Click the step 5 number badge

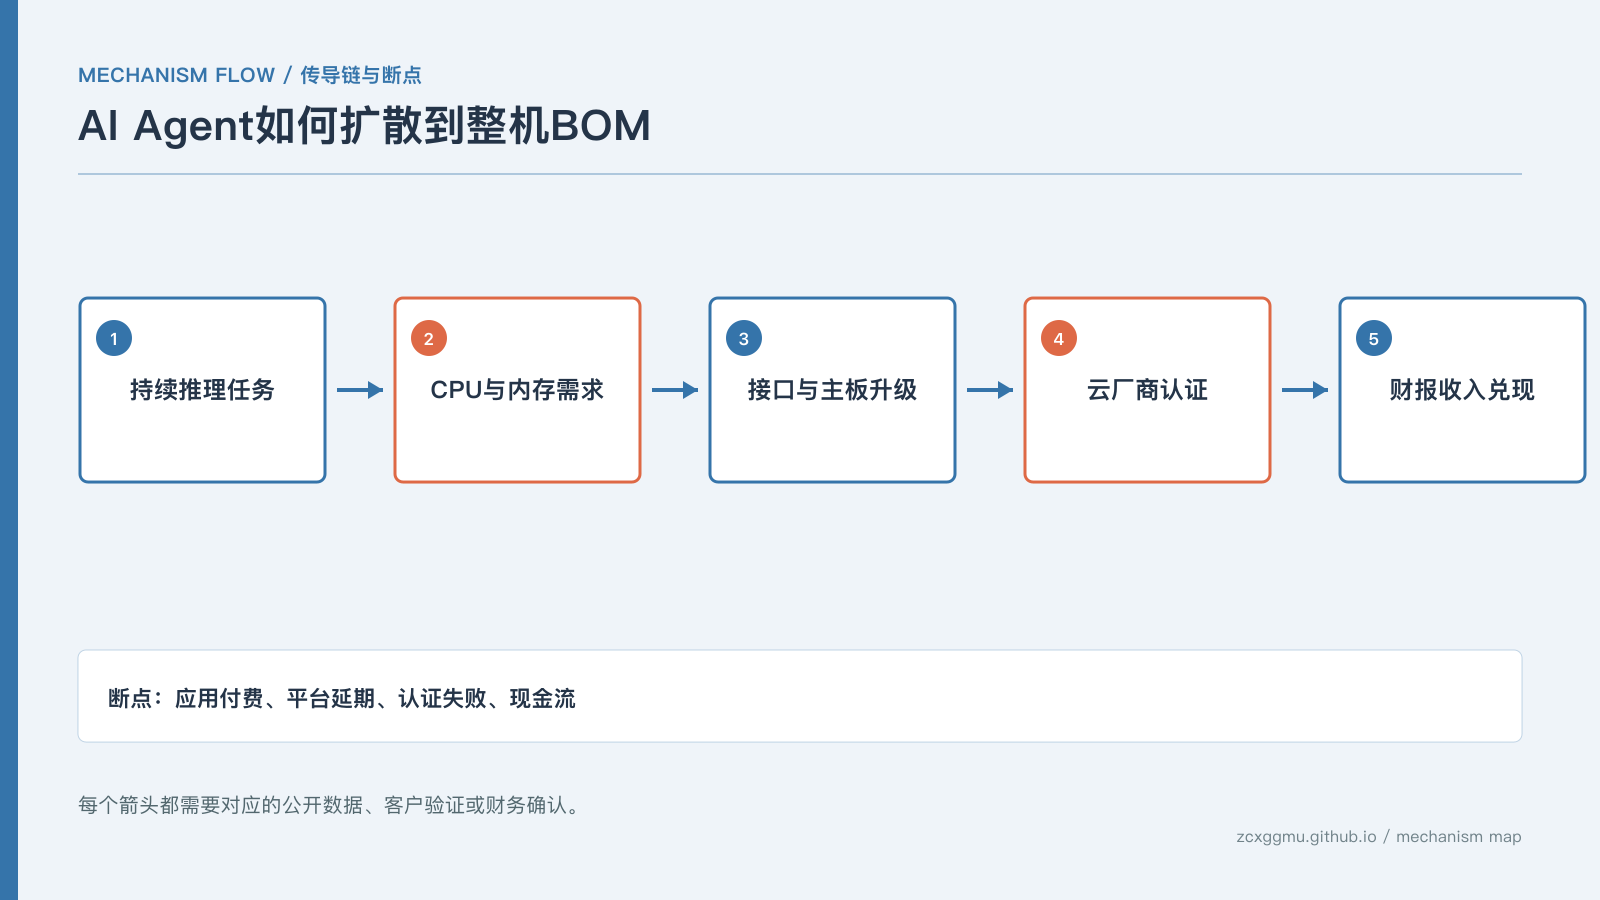click(x=1374, y=338)
